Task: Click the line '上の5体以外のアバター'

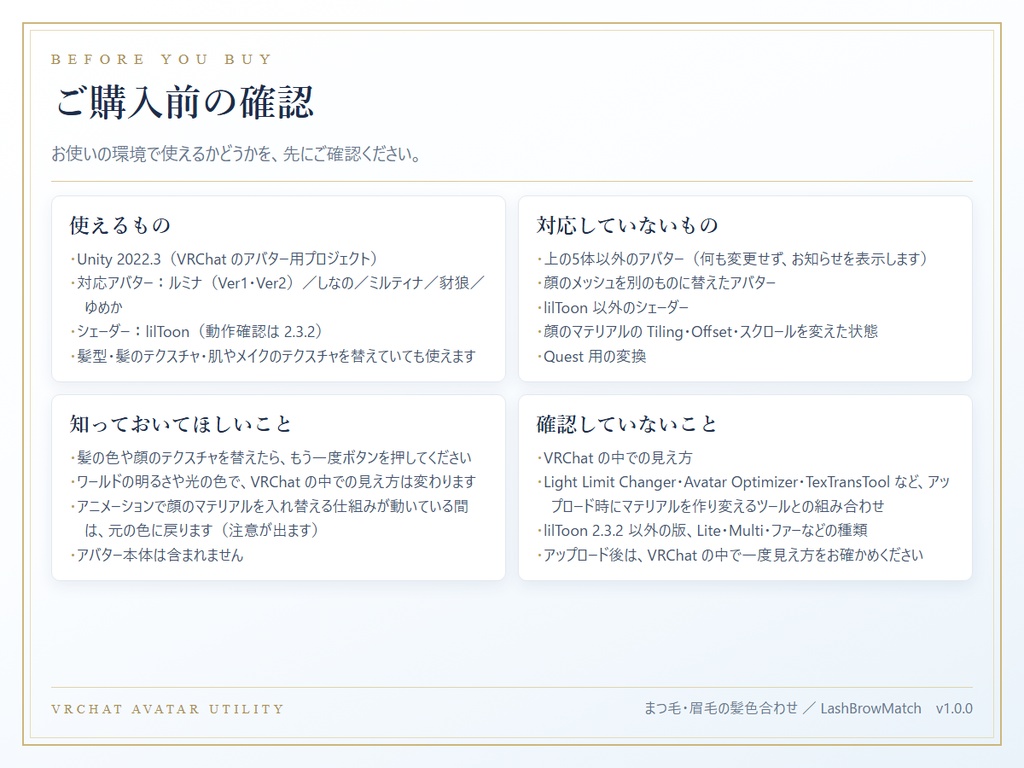Action: (x=733, y=259)
